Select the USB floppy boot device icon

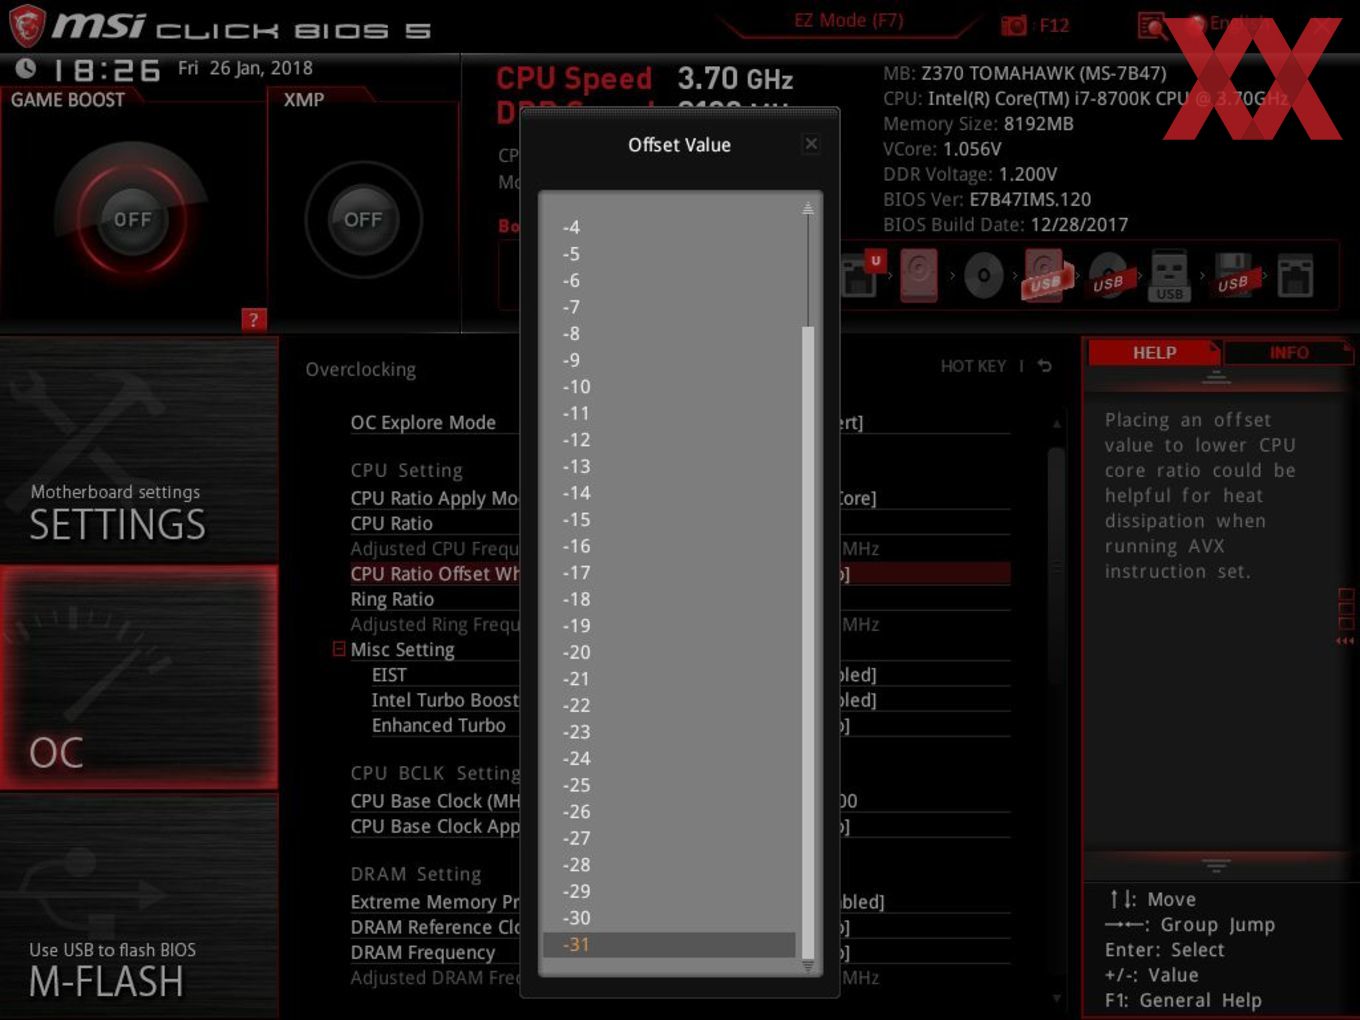1232,275
